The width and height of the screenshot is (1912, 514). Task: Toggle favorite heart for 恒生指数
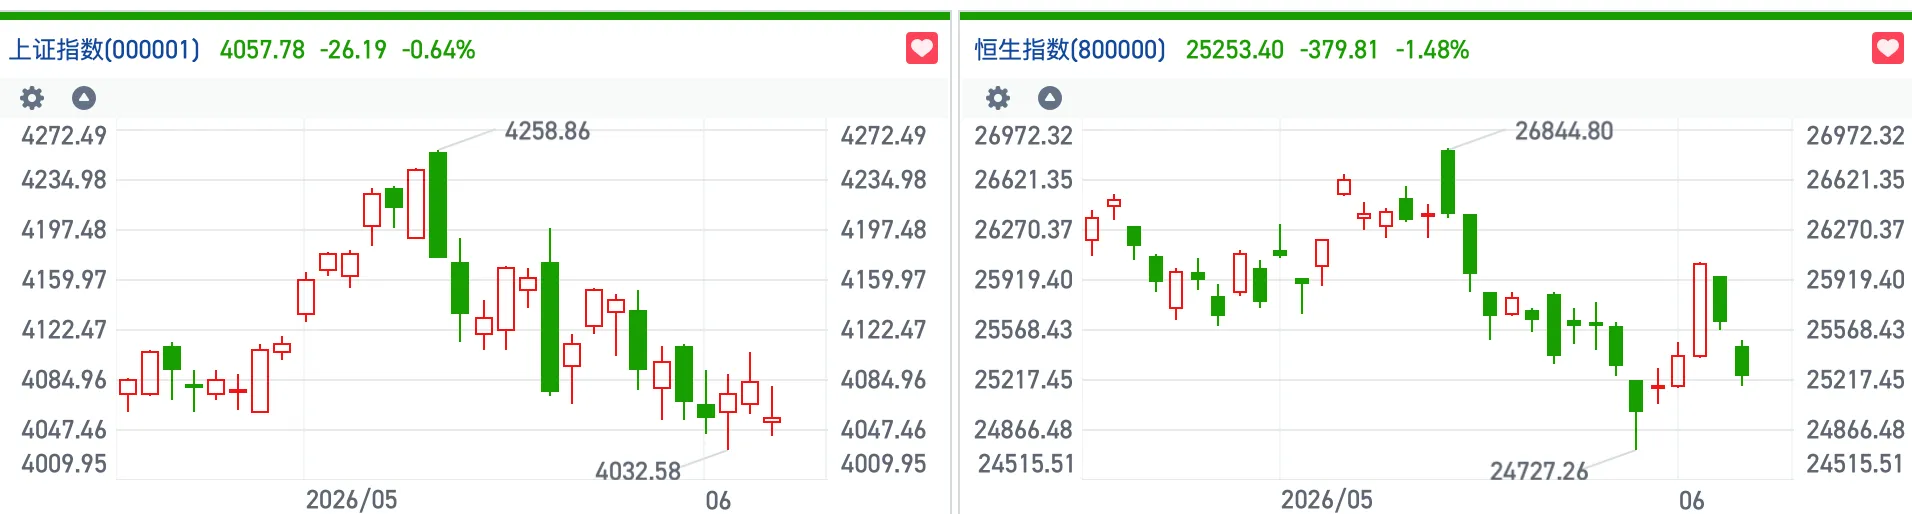(1888, 48)
